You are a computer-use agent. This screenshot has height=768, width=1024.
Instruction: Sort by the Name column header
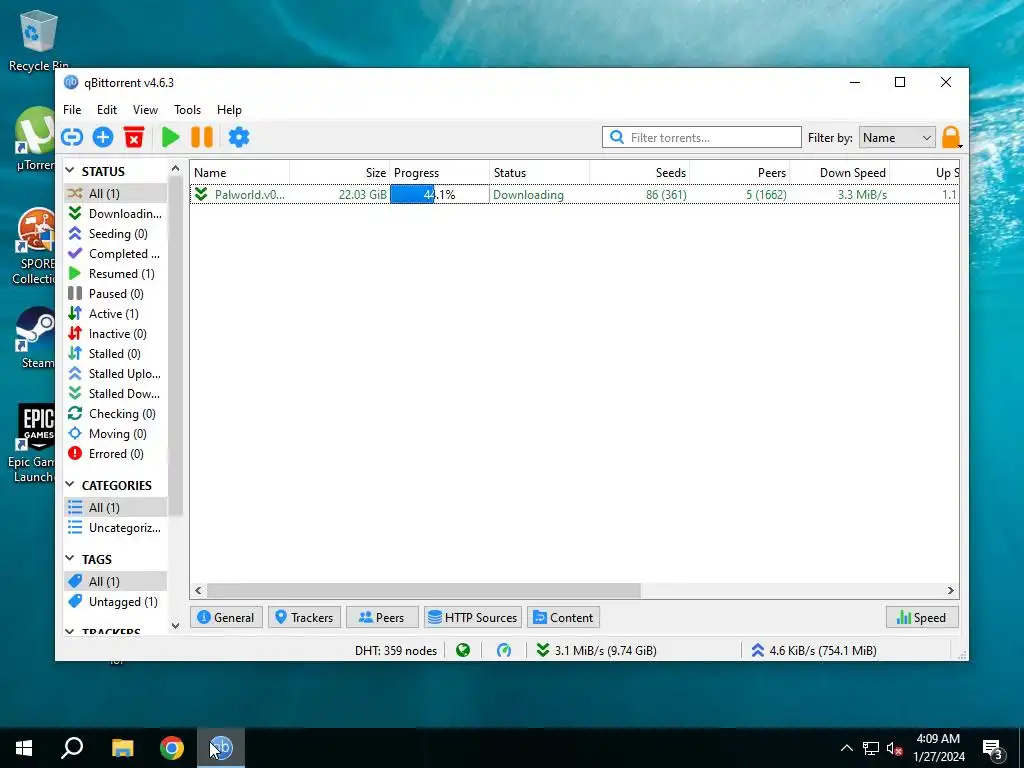tap(240, 172)
